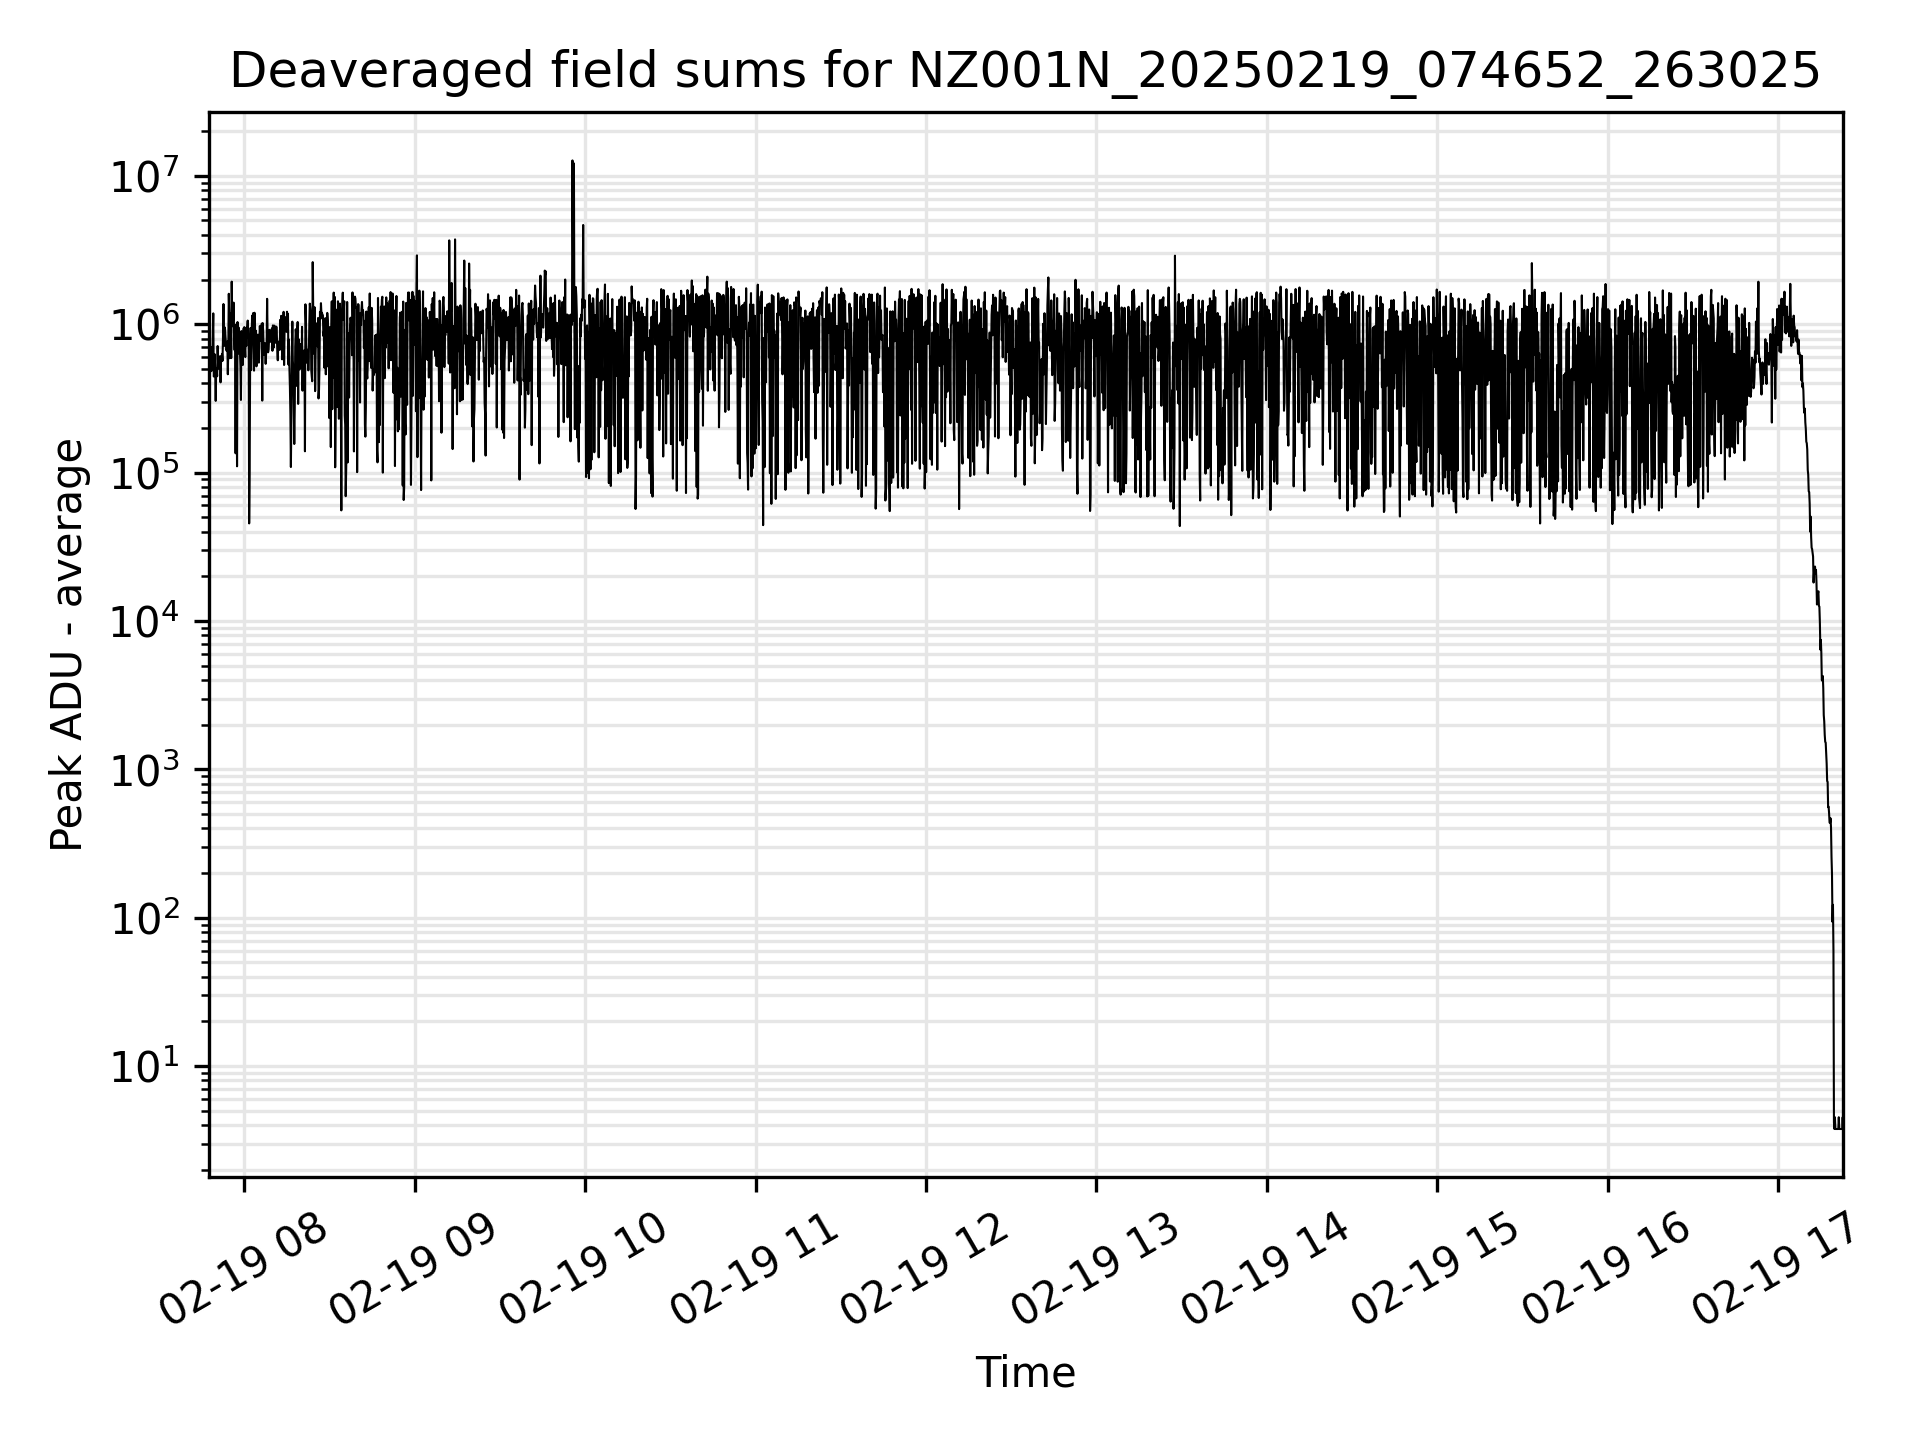Click the x tick label '02-19 16'
Image resolution: width=1920 pixels, height=1440 pixels.
pos(1608,1270)
